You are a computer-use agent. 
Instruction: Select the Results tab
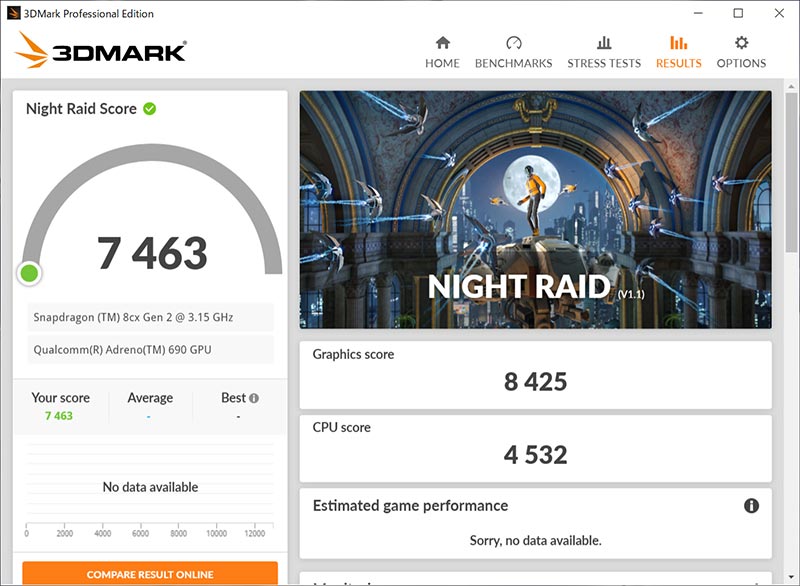click(678, 52)
